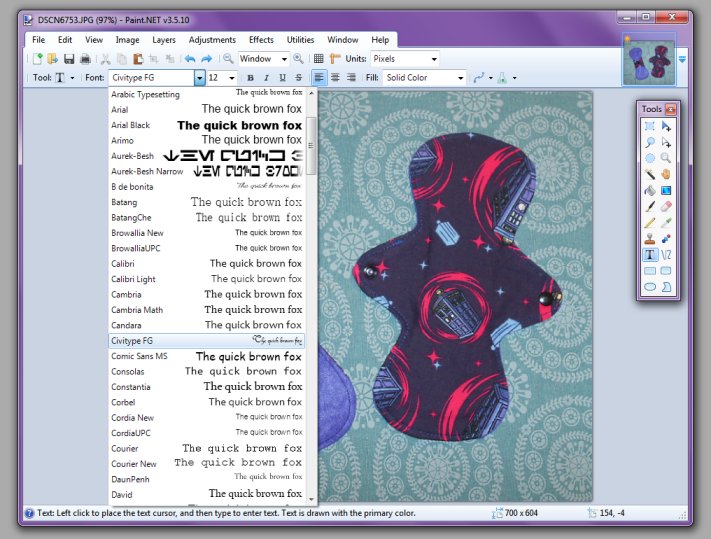
Task: Select the Magic Wand tool
Action: 650,174
